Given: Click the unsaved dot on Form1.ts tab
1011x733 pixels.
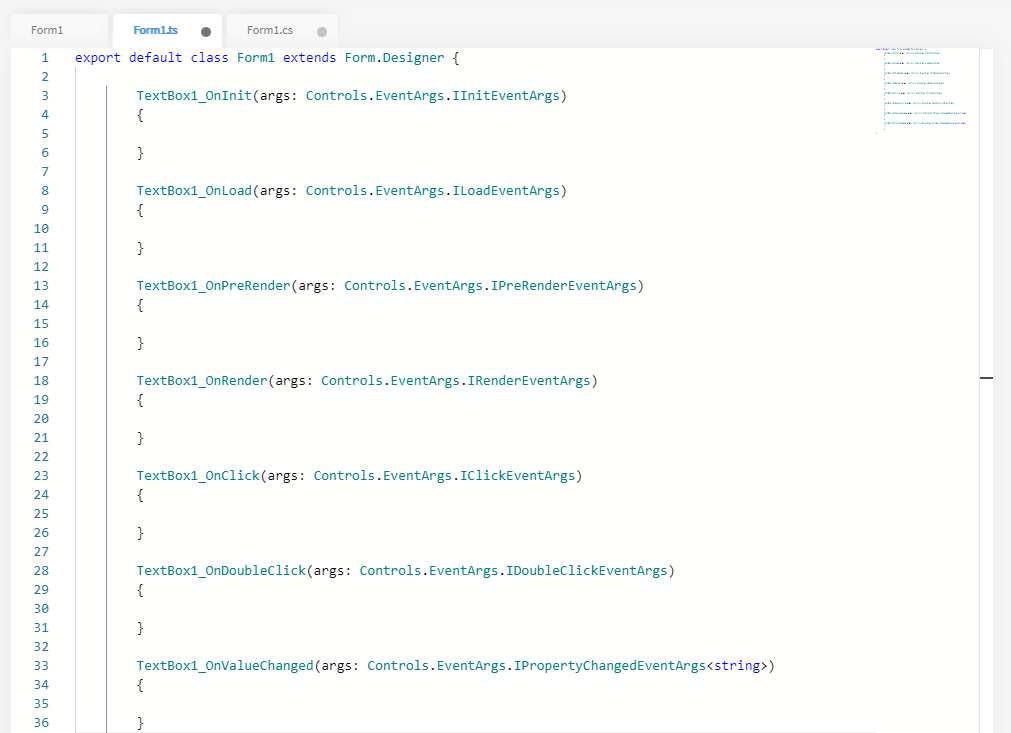Looking at the screenshot, I should (206, 32).
